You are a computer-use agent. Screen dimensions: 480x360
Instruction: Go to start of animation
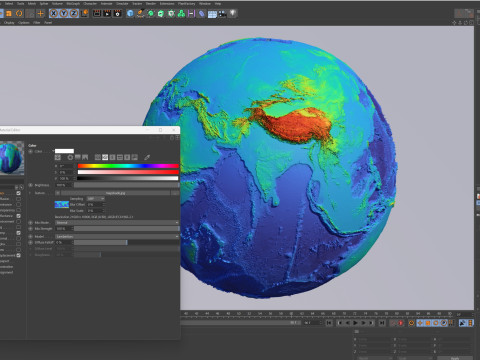(x=329, y=323)
